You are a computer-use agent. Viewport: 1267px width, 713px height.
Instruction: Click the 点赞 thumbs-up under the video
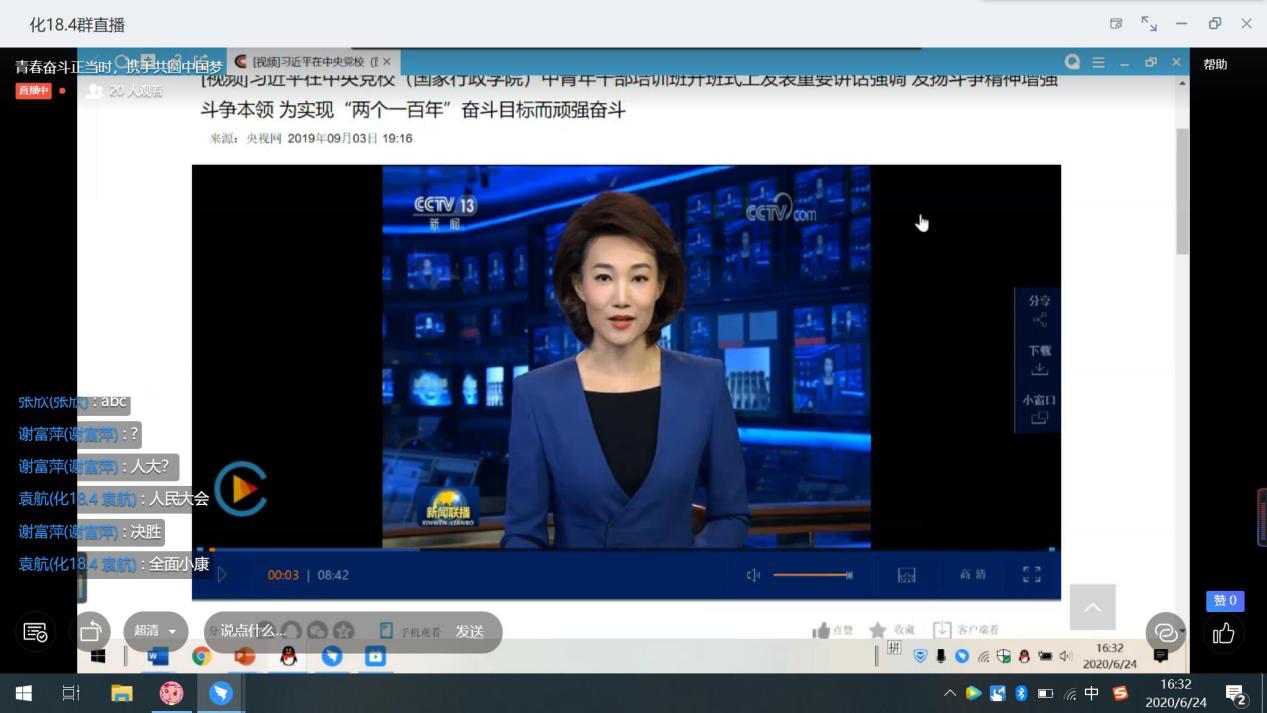[832, 630]
